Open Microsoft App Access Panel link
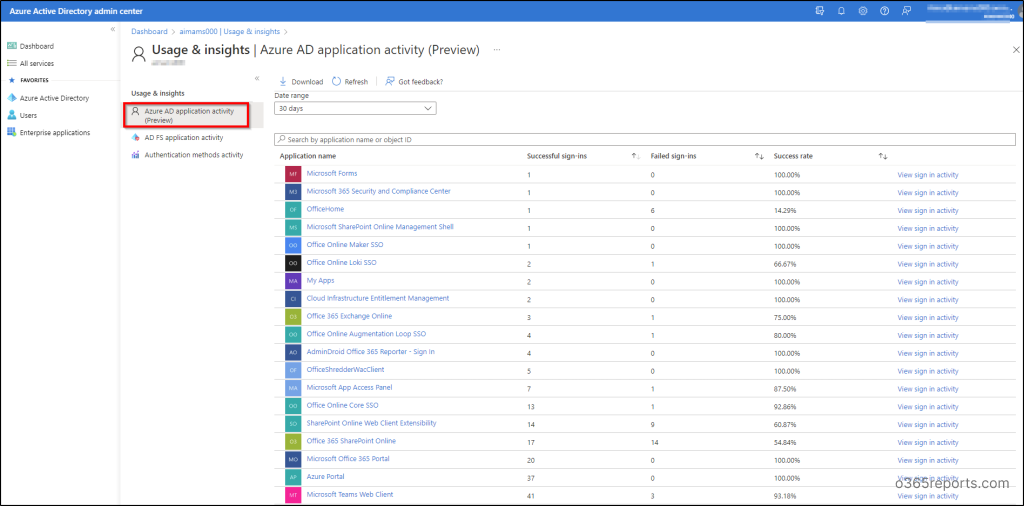This screenshot has width=1024, height=506. (349, 387)
